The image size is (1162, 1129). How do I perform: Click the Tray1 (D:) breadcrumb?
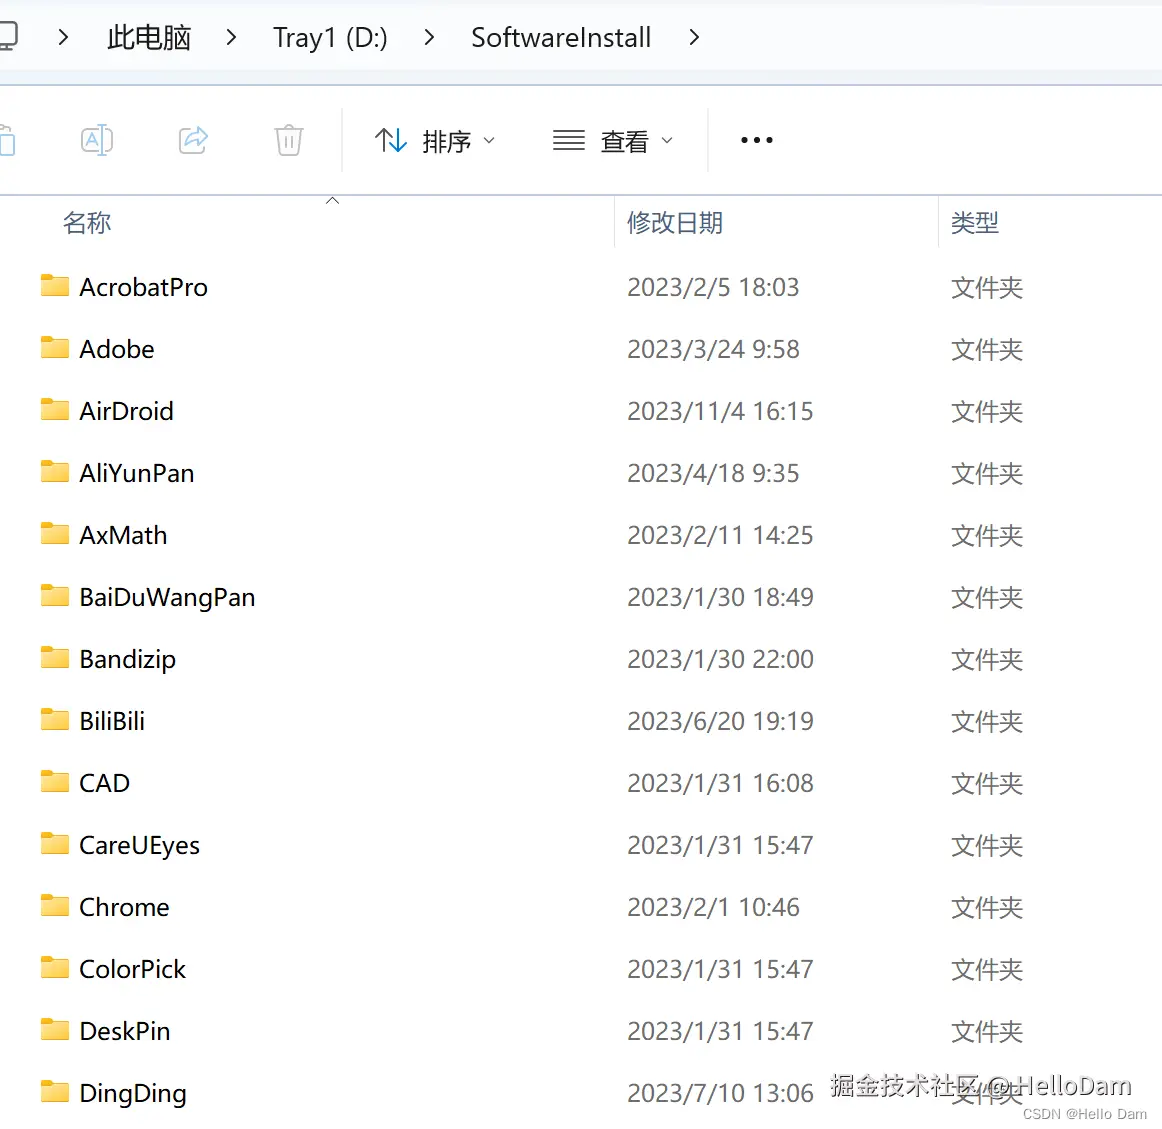pos(330,37)
